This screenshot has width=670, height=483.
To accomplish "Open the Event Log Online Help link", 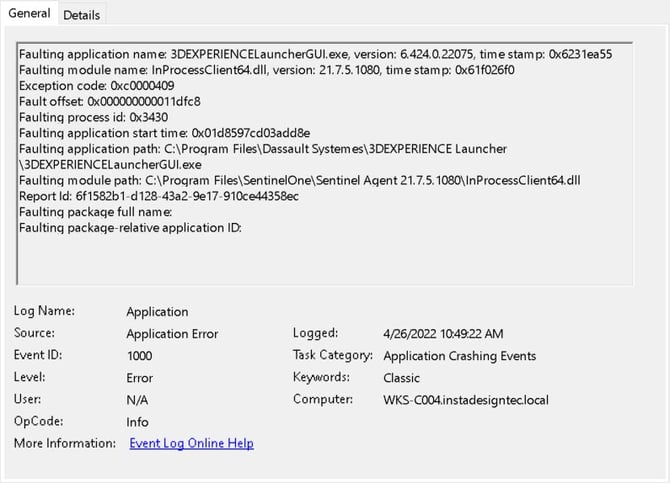I will (191, 443).
